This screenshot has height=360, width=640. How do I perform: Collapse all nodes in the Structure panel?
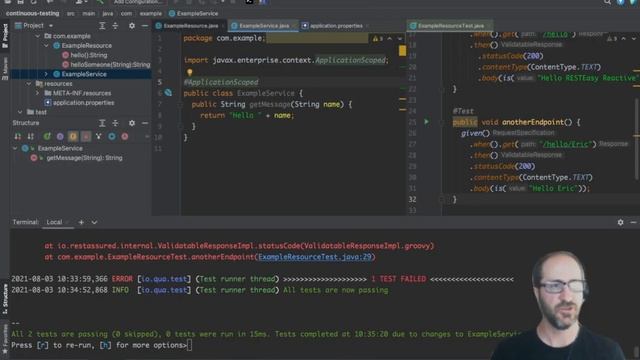pos(115,123)
